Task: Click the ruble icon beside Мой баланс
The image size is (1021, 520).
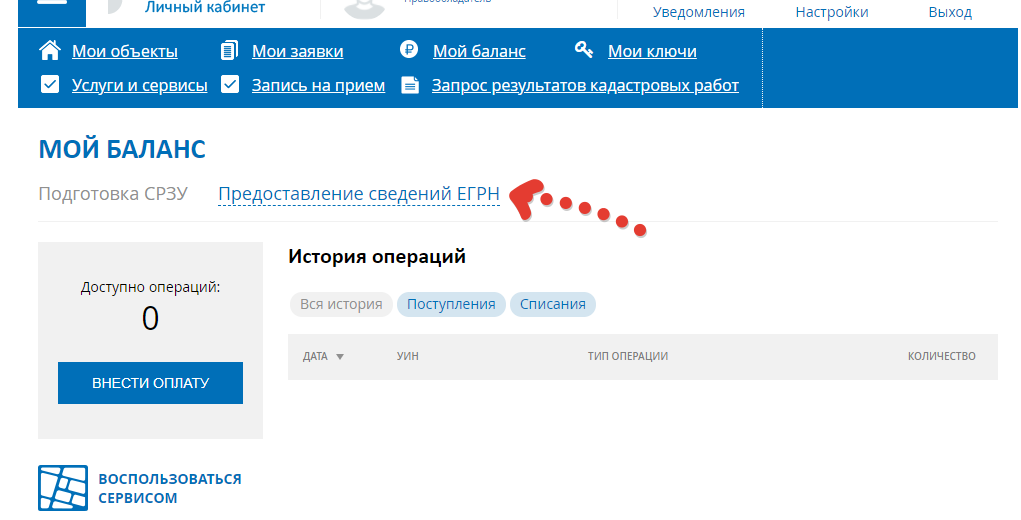Action: (409, 49)
